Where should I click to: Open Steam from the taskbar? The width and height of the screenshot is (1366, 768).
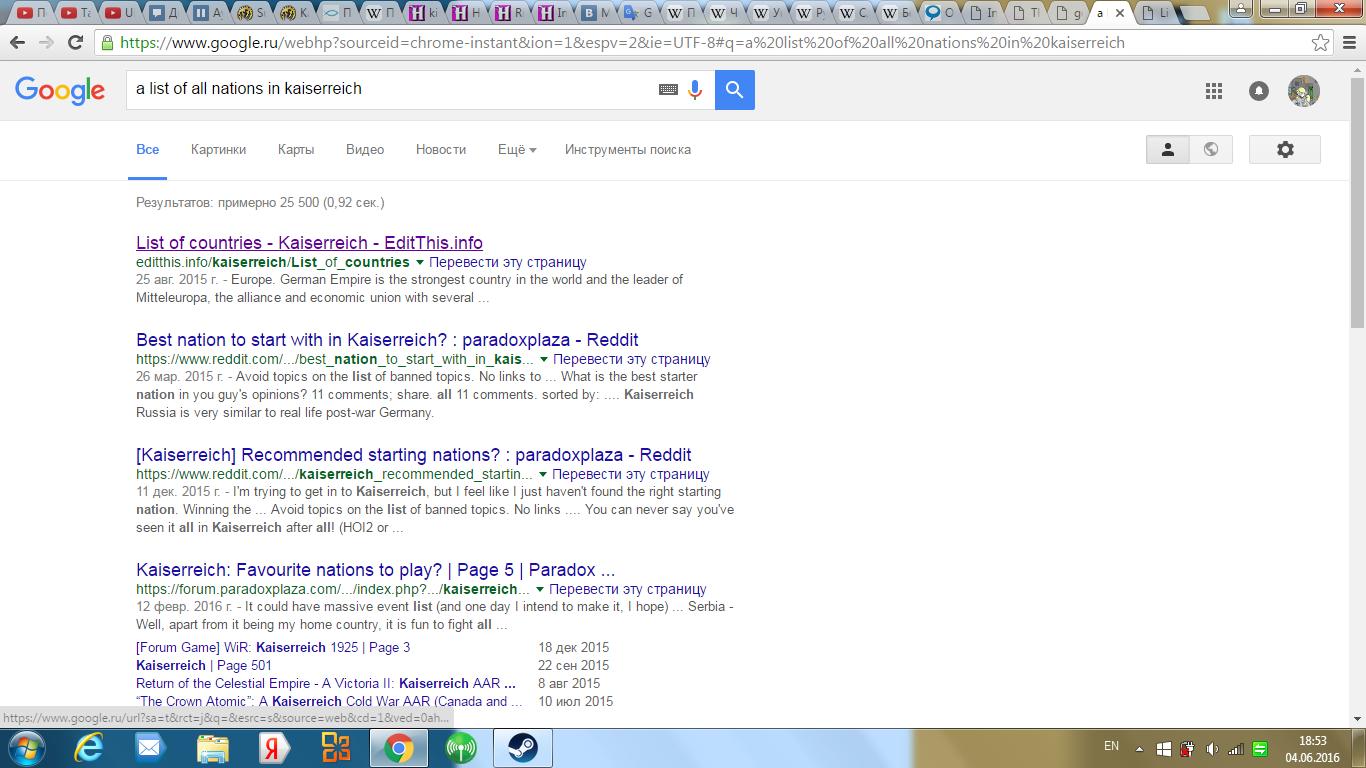pyautogui.click(x=521, y=748)
